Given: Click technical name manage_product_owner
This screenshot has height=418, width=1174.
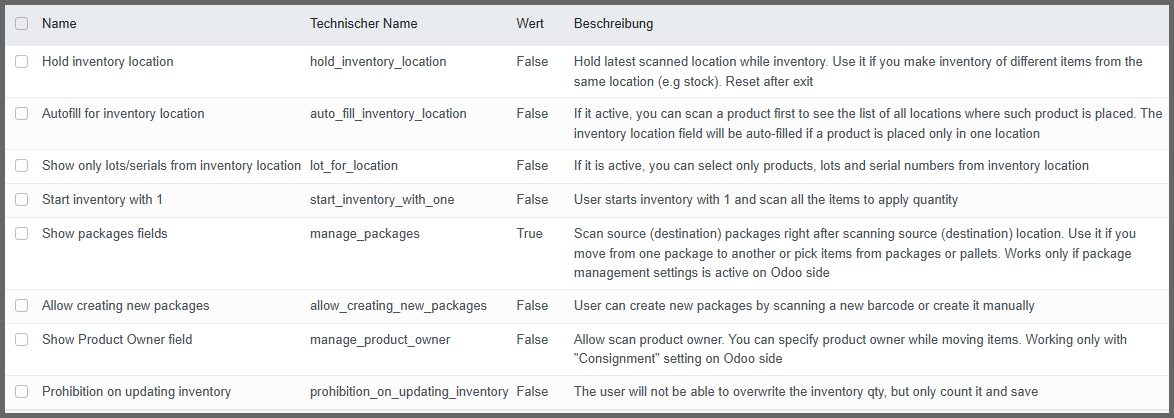Looking at the screenshot, I should click(x=380, y=340).
